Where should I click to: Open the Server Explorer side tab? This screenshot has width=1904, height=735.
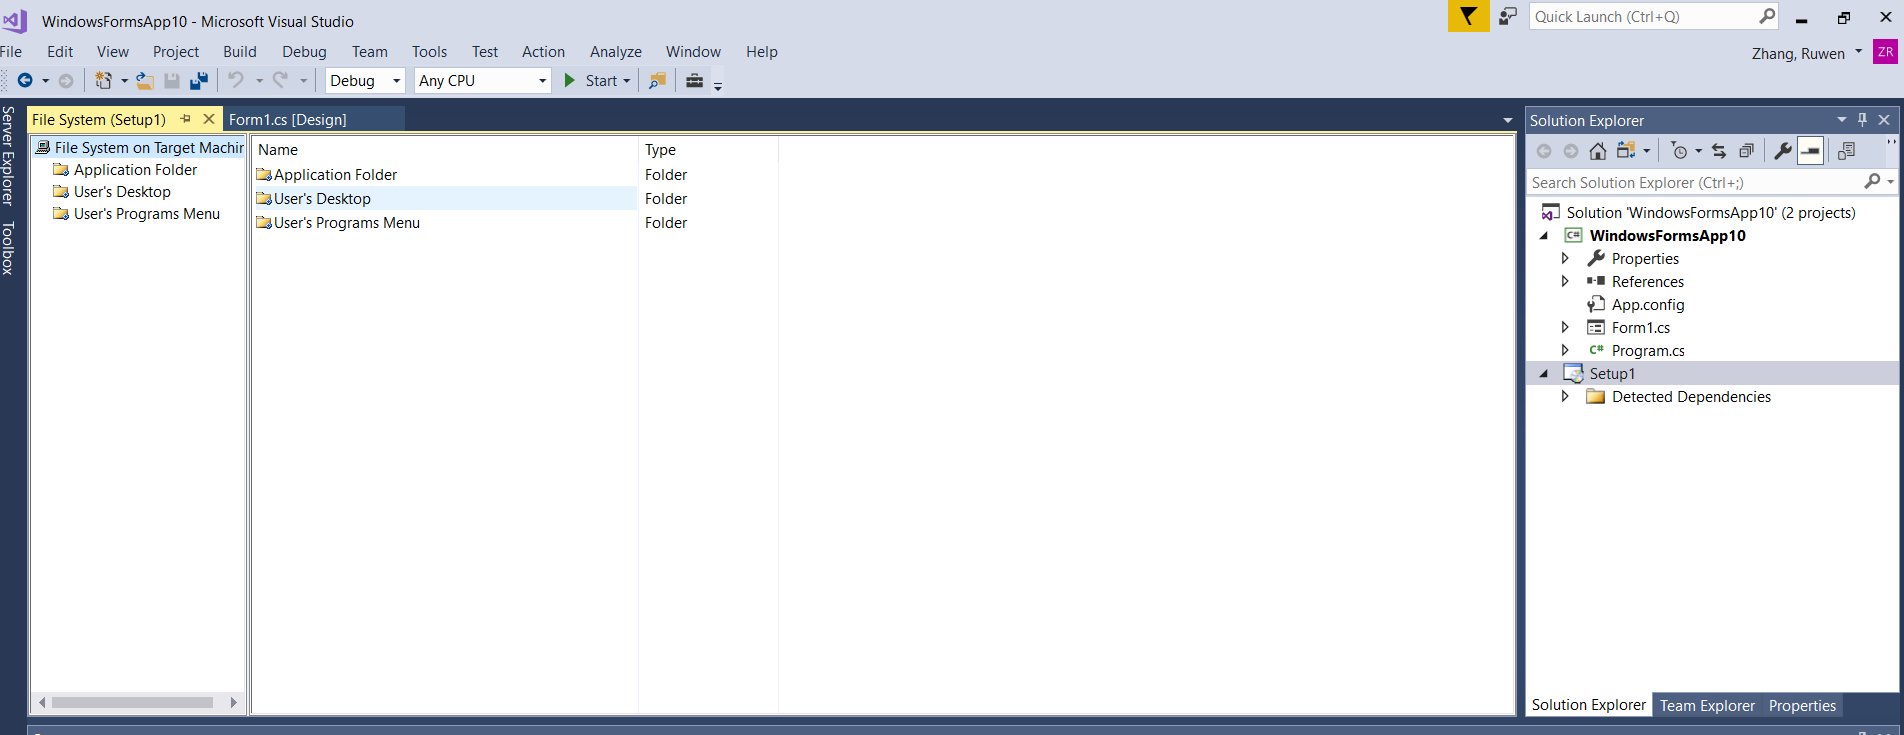8,156
